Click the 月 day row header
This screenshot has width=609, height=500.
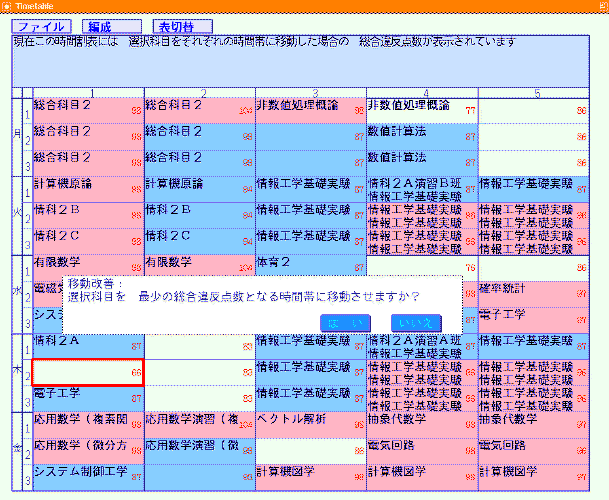coord(17,131)
